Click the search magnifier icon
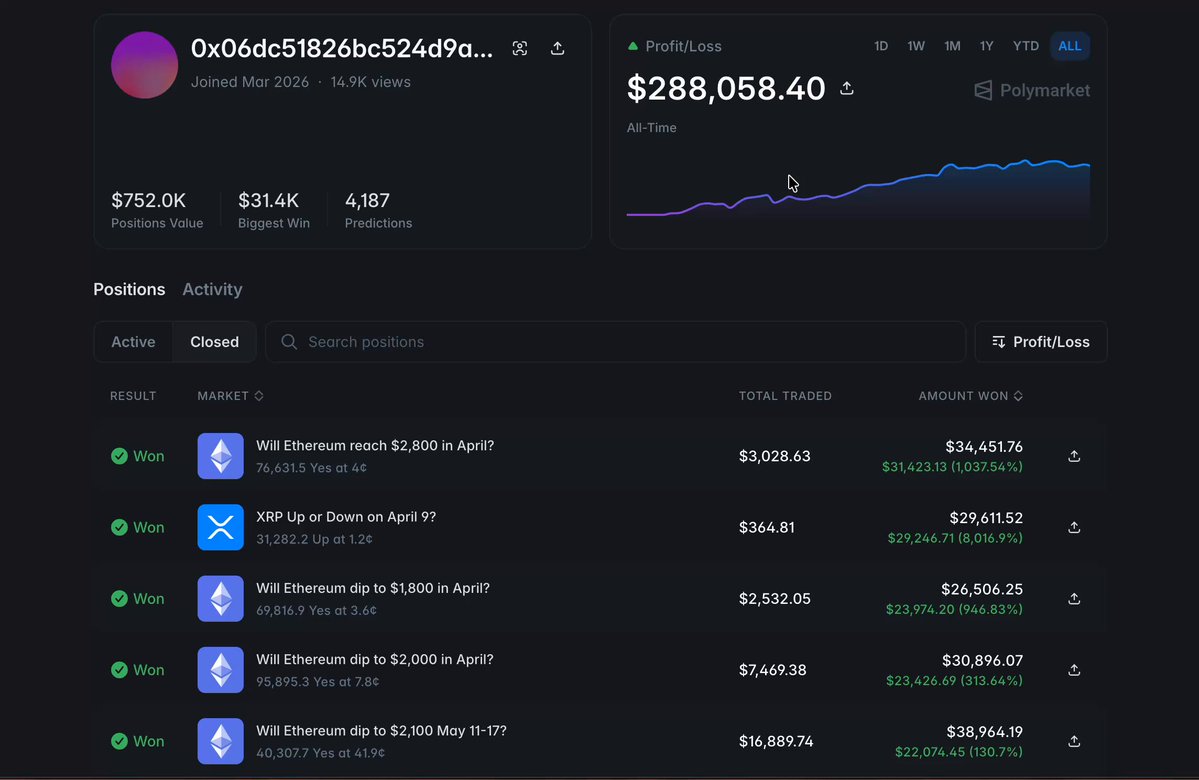1199x780 pixels. [289, 342]
